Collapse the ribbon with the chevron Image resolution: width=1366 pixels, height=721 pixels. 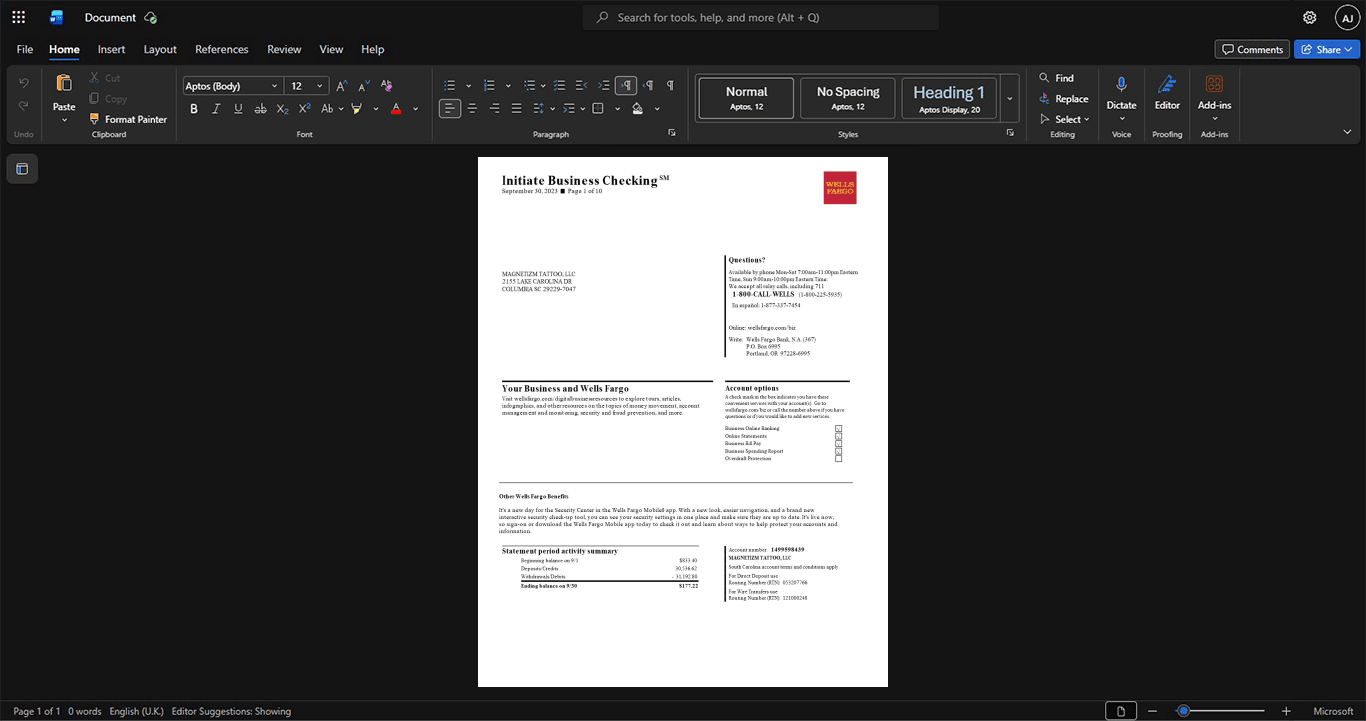(1347, 132)
